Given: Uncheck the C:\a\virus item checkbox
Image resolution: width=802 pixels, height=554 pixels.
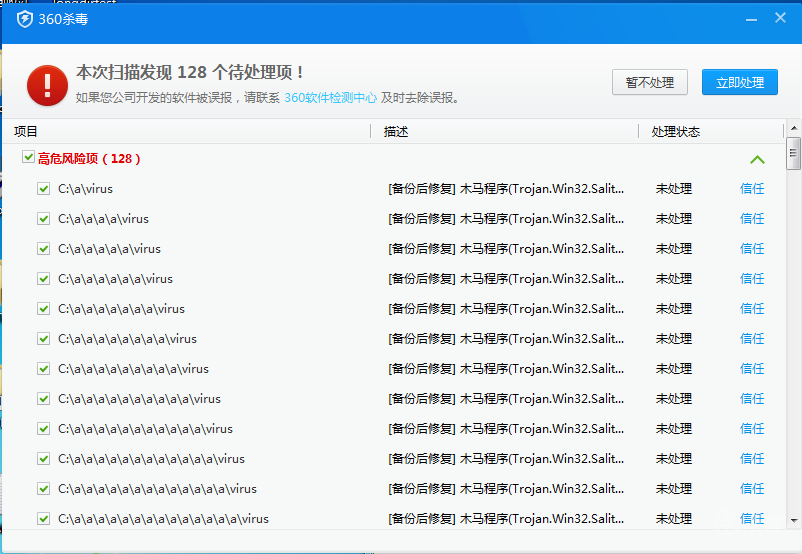Looking at the screenshot, I should pyautogui.click(x=43, y=189).
